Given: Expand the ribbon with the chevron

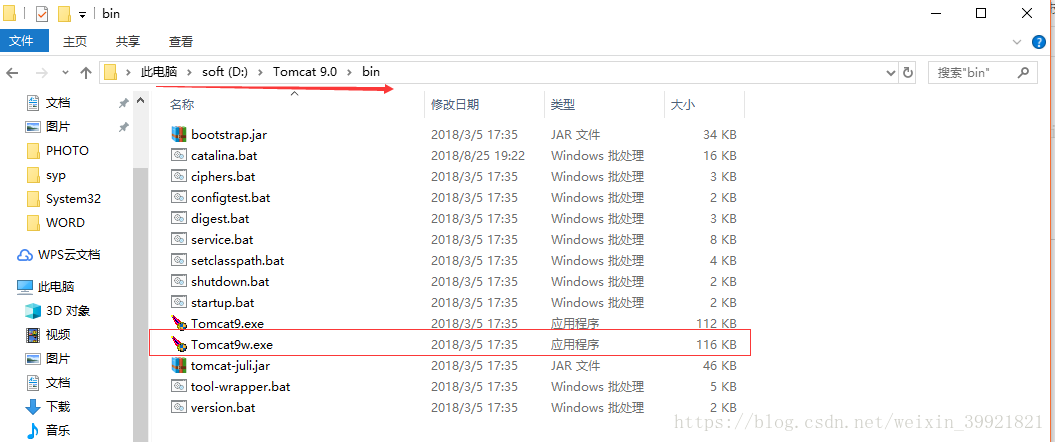Looking at the screenshot, I should [x=1017, y=42].
